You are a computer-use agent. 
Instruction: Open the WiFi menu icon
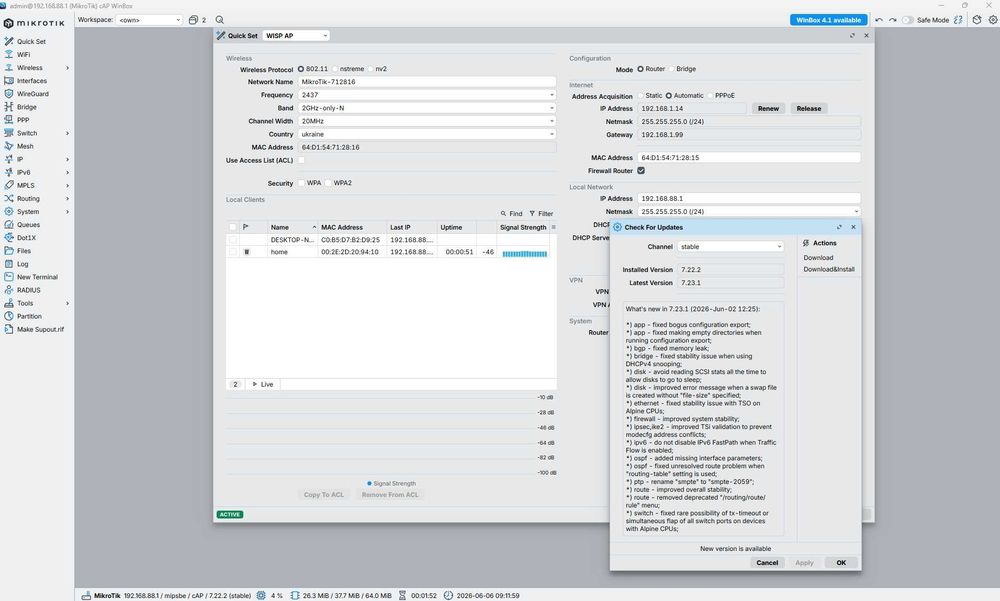click(x=8, y=54)
